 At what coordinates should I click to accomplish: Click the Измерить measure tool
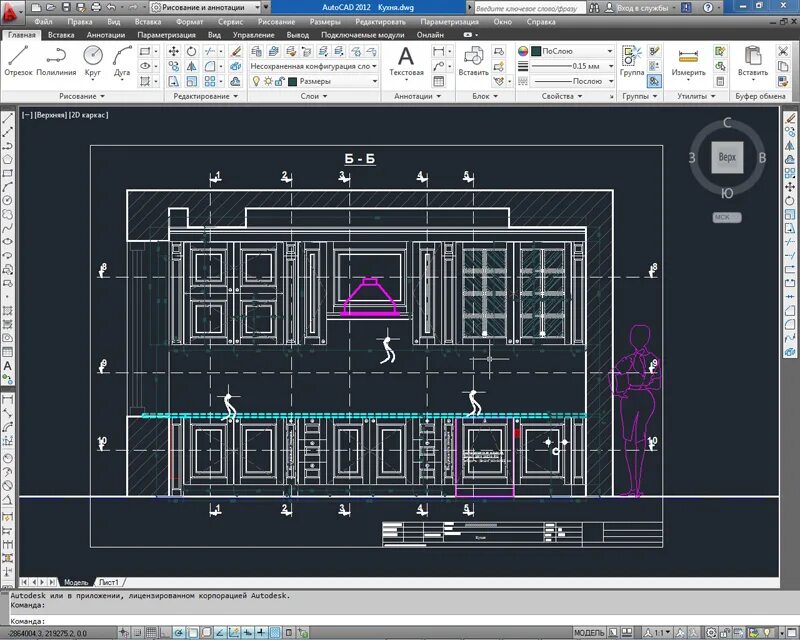(688, 62)
